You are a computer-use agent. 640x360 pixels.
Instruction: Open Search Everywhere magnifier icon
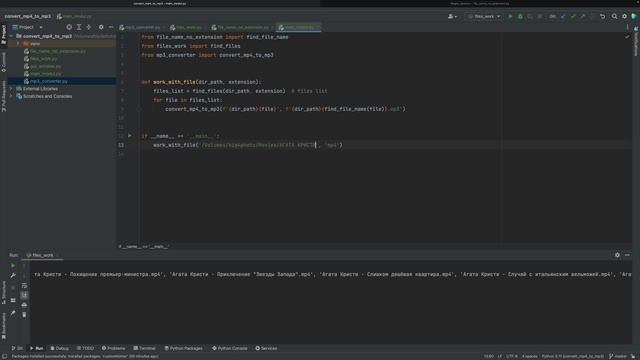[614, 16]
